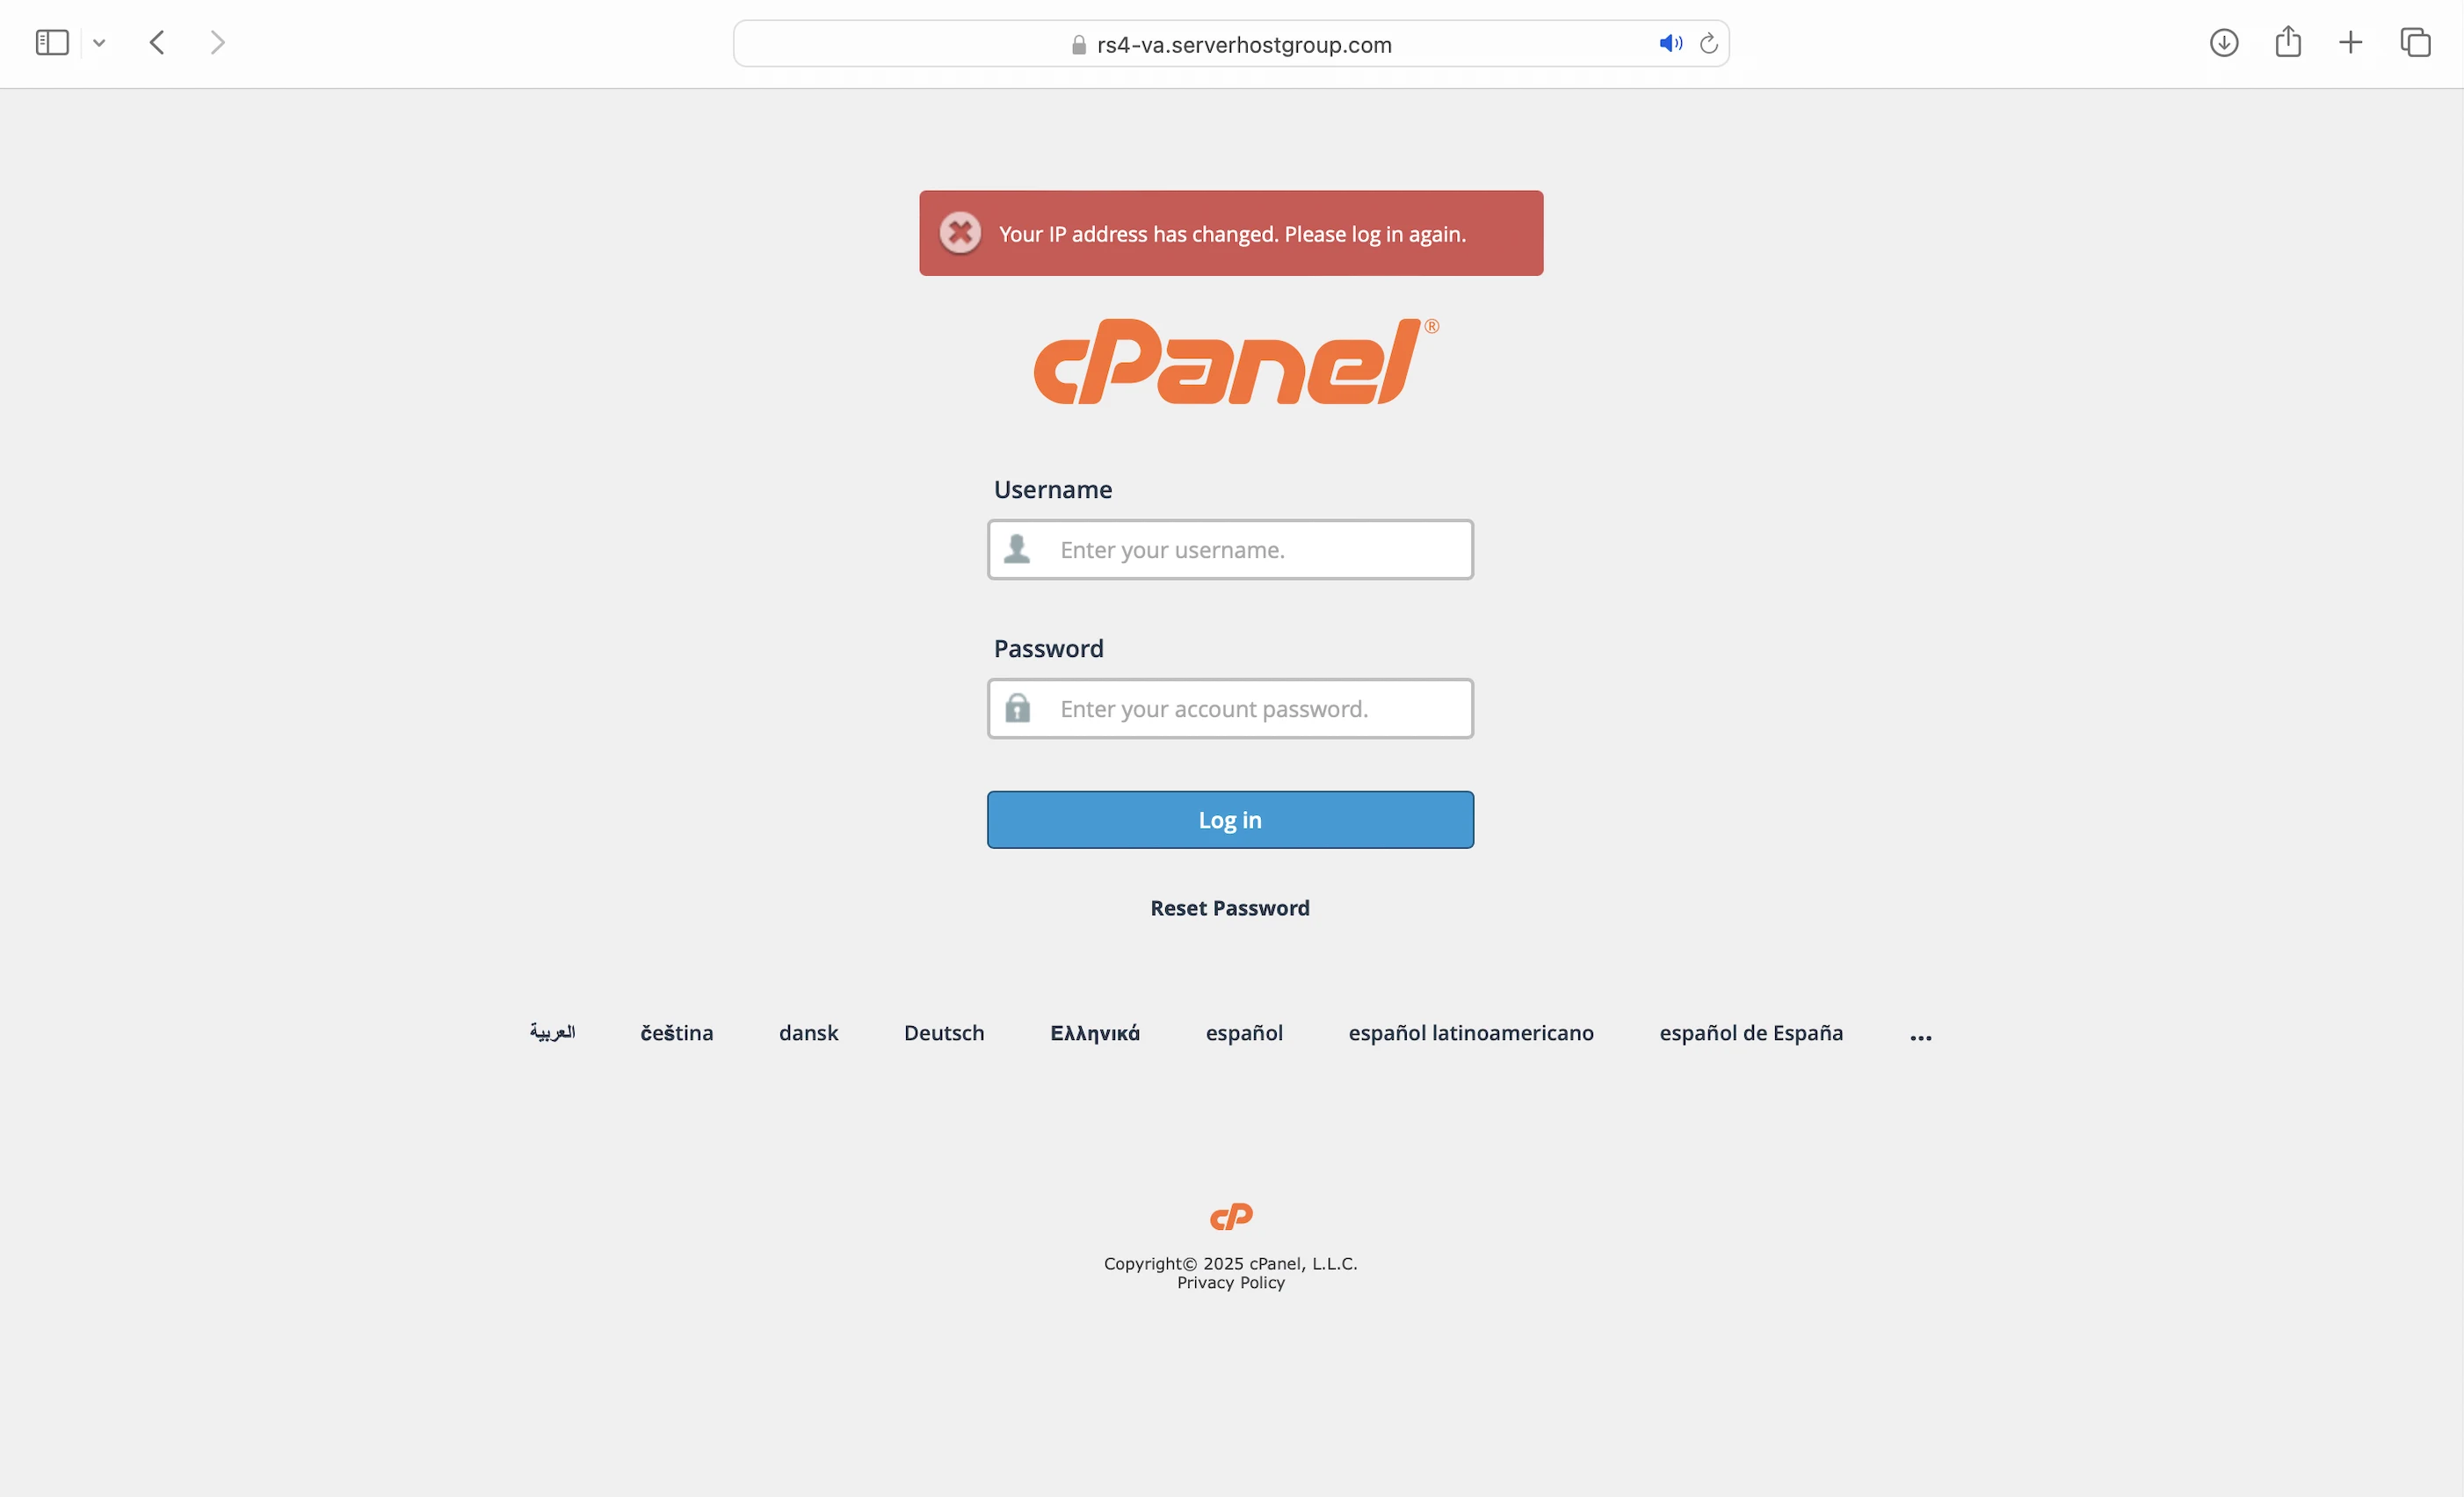Open a new tab with the plus icon

tap(2351, 43)
